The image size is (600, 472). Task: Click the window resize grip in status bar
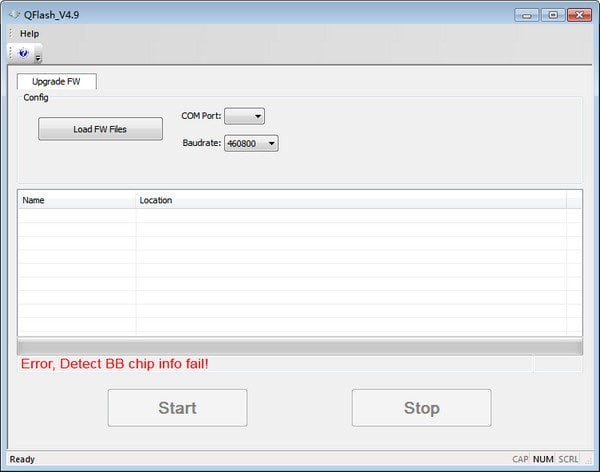coord(591,464)
